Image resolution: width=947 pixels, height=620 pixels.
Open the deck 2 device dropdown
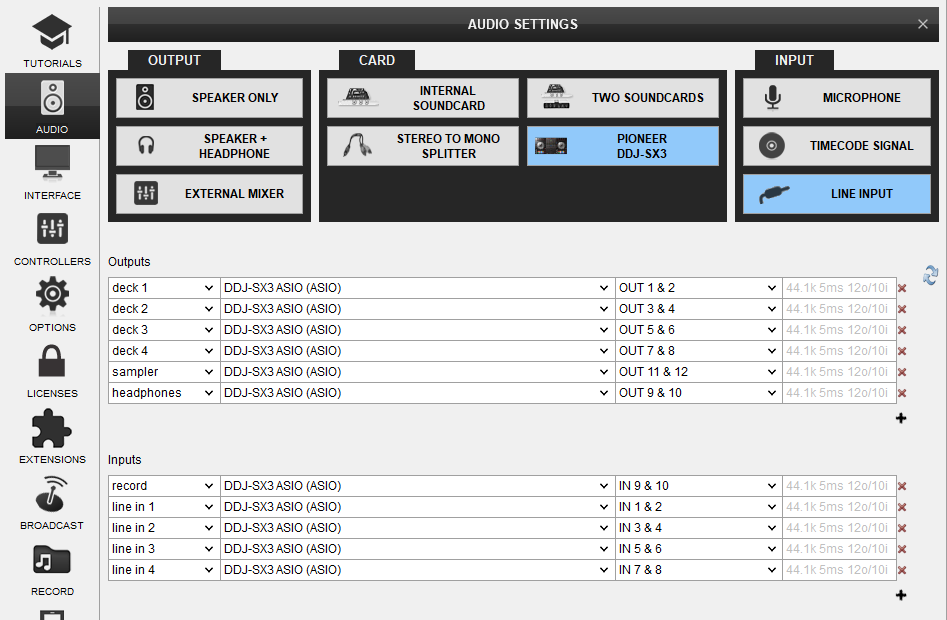point(417,309)
